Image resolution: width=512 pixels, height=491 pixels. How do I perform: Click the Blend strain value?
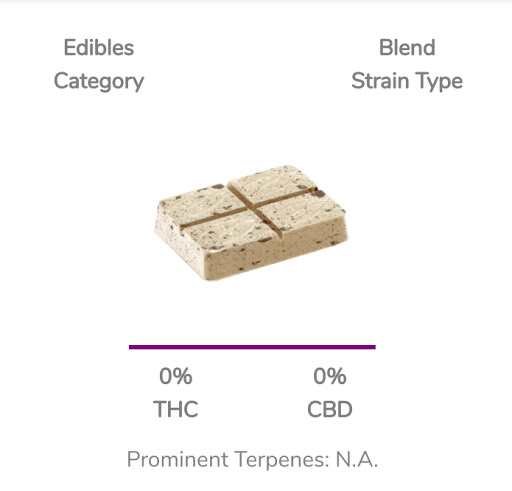click(x=407, y=47)
